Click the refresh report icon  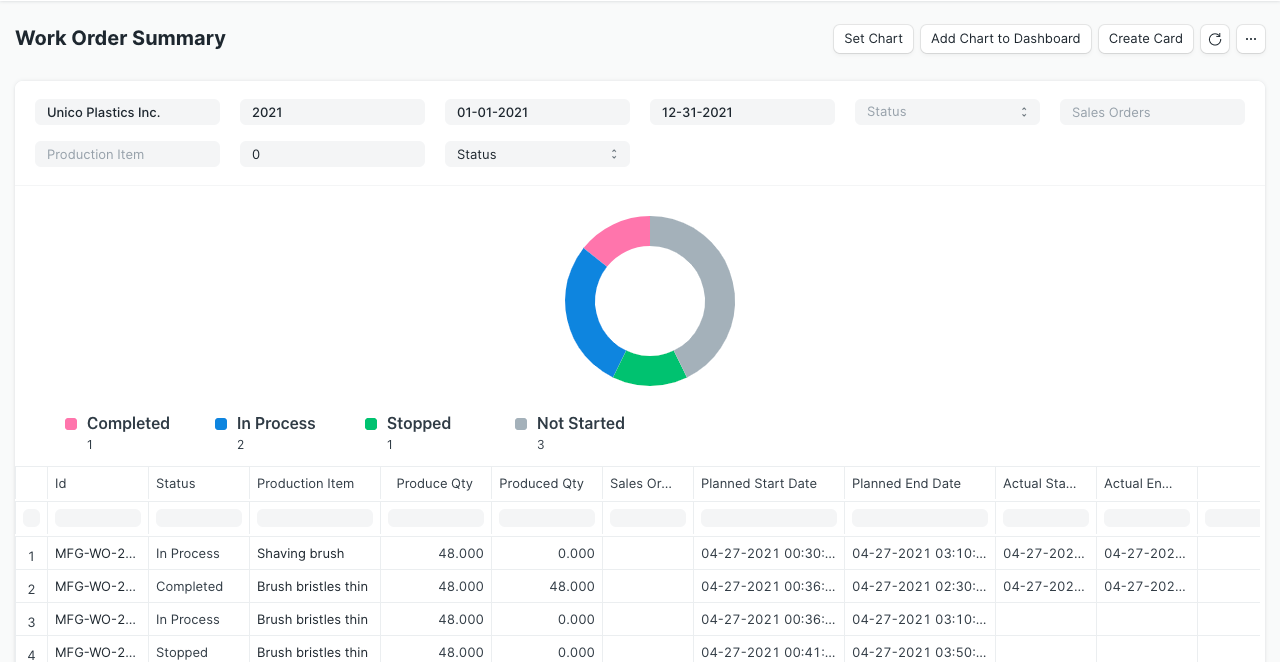(x=1215, y=39)
